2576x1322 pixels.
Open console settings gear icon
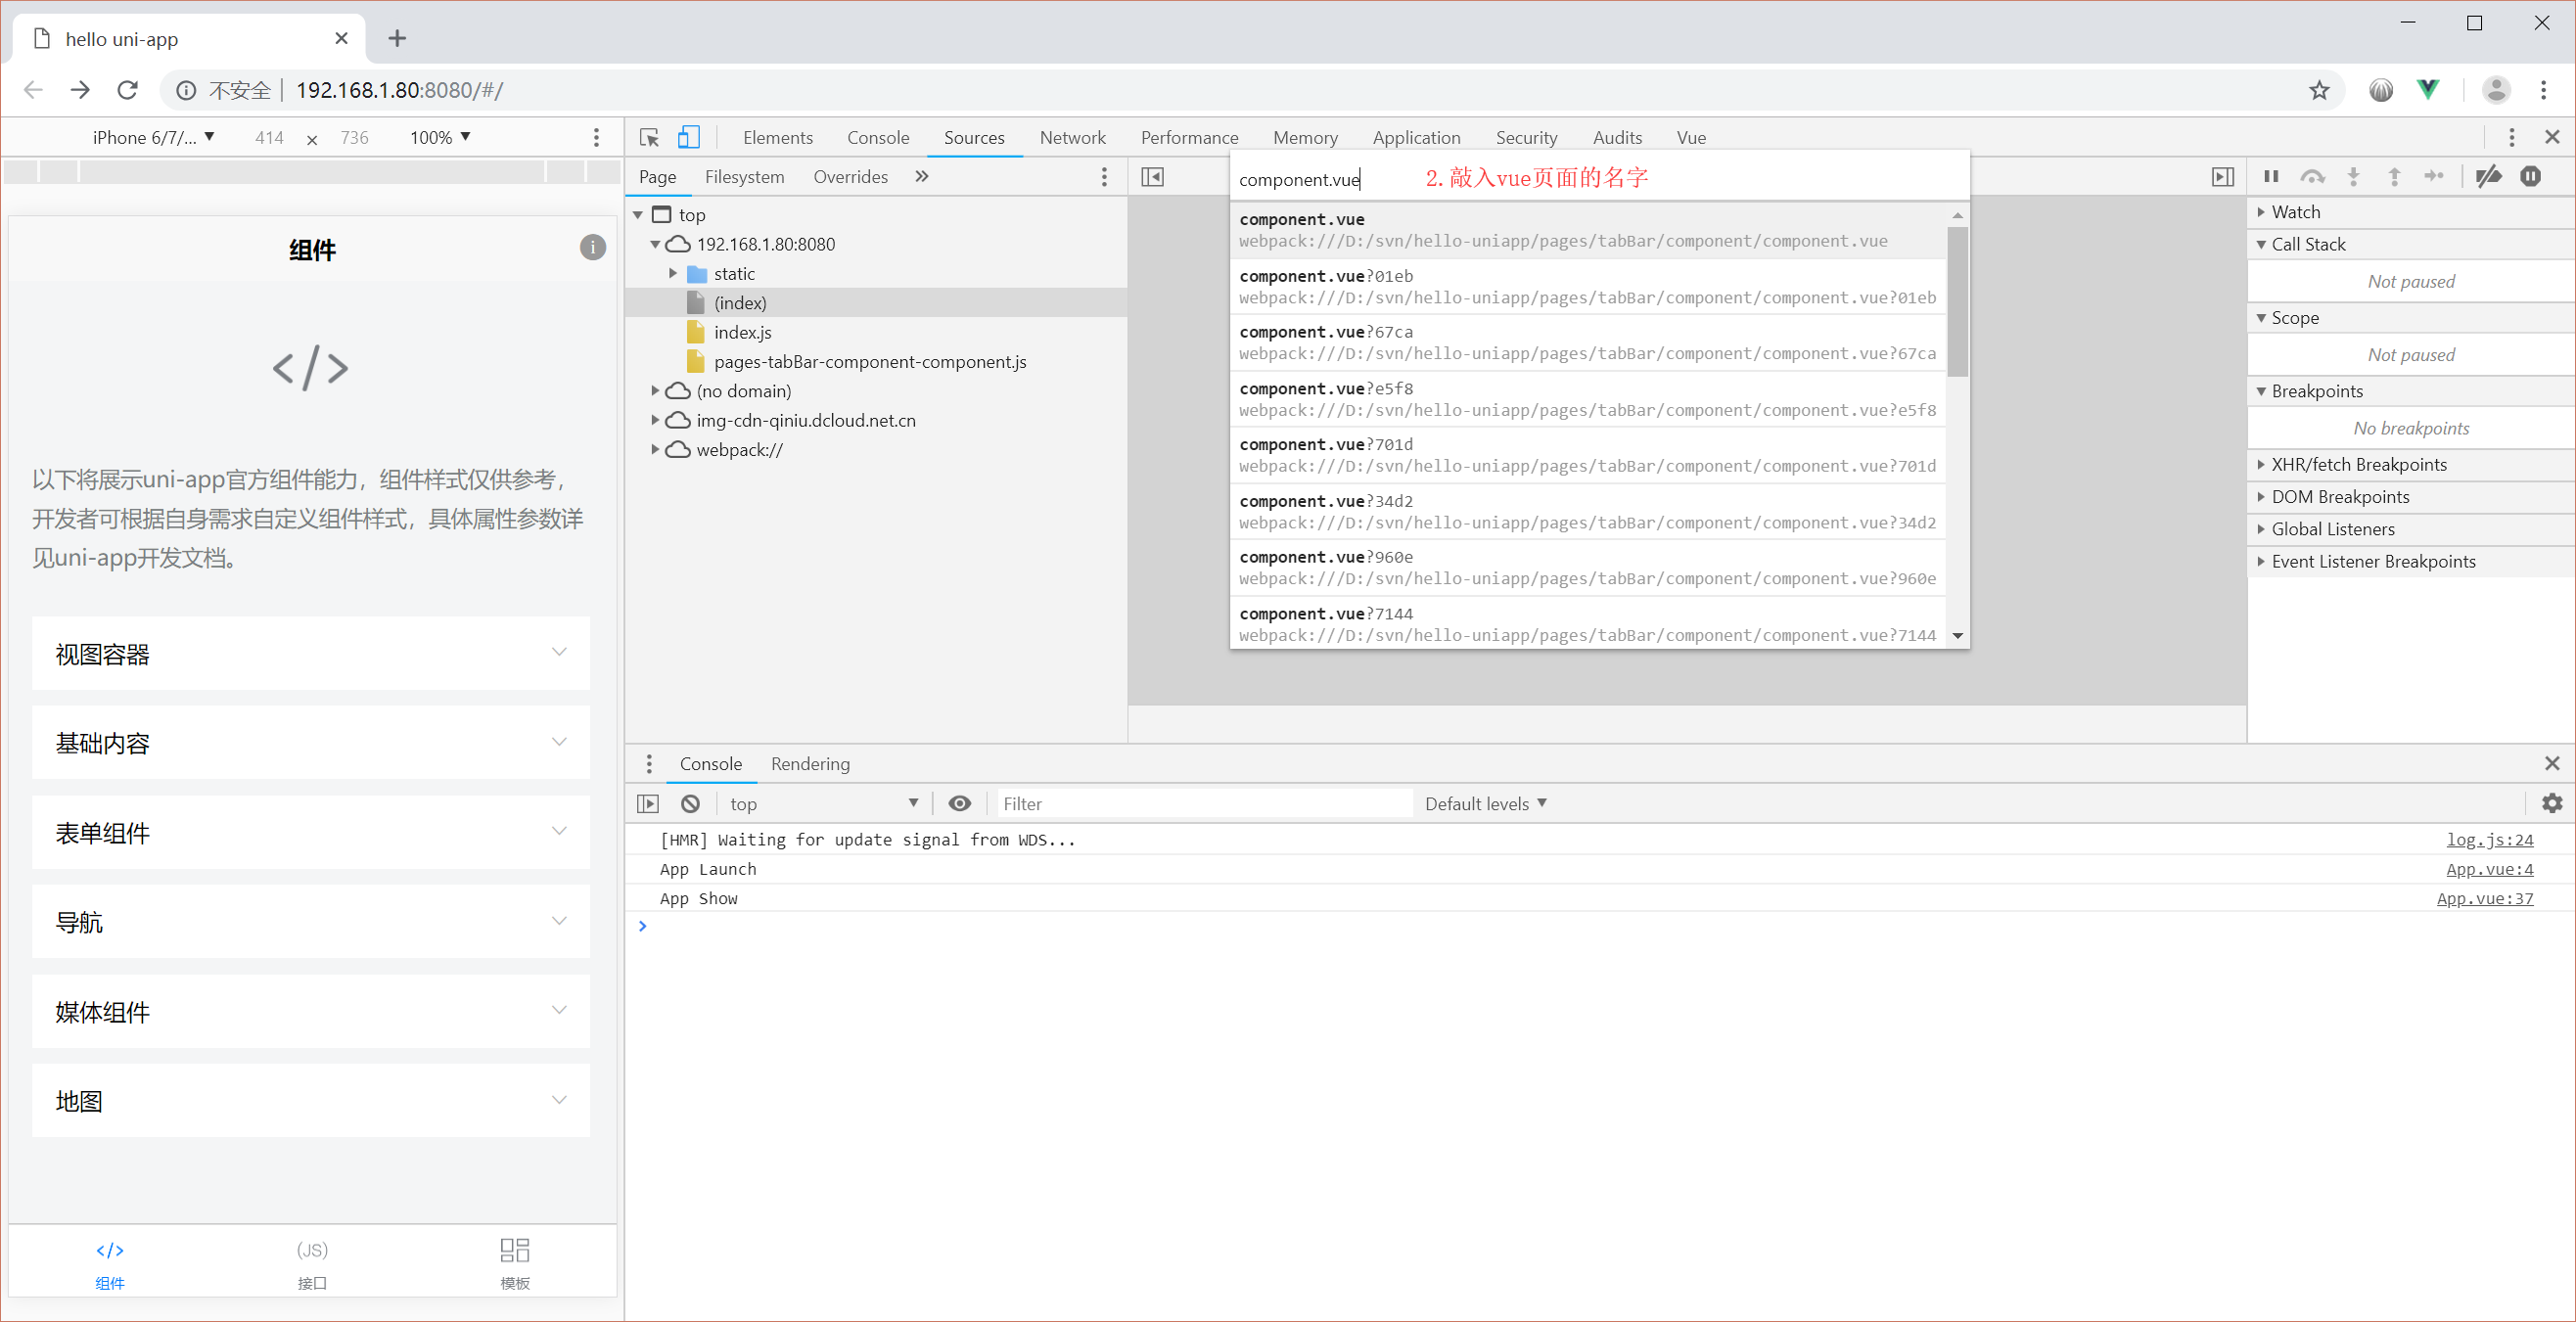coord(2551,803)
